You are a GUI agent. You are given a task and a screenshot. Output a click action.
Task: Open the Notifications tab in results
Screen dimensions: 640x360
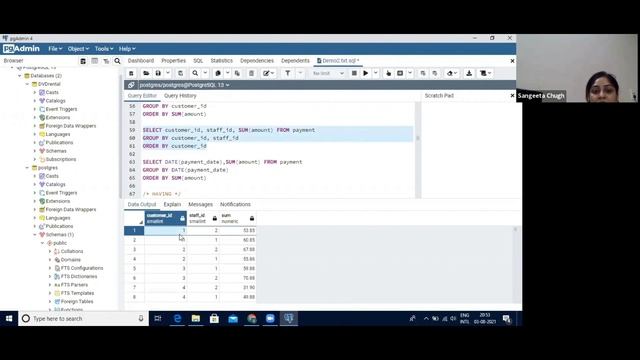pos(236,204)
